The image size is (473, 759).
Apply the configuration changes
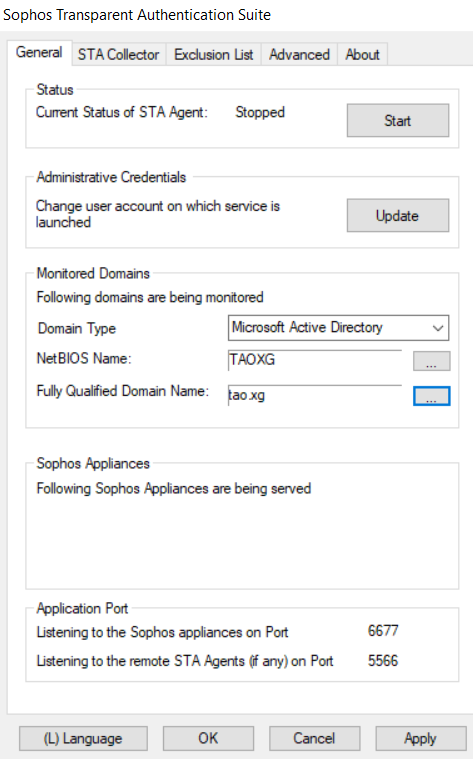pos(420,738)
